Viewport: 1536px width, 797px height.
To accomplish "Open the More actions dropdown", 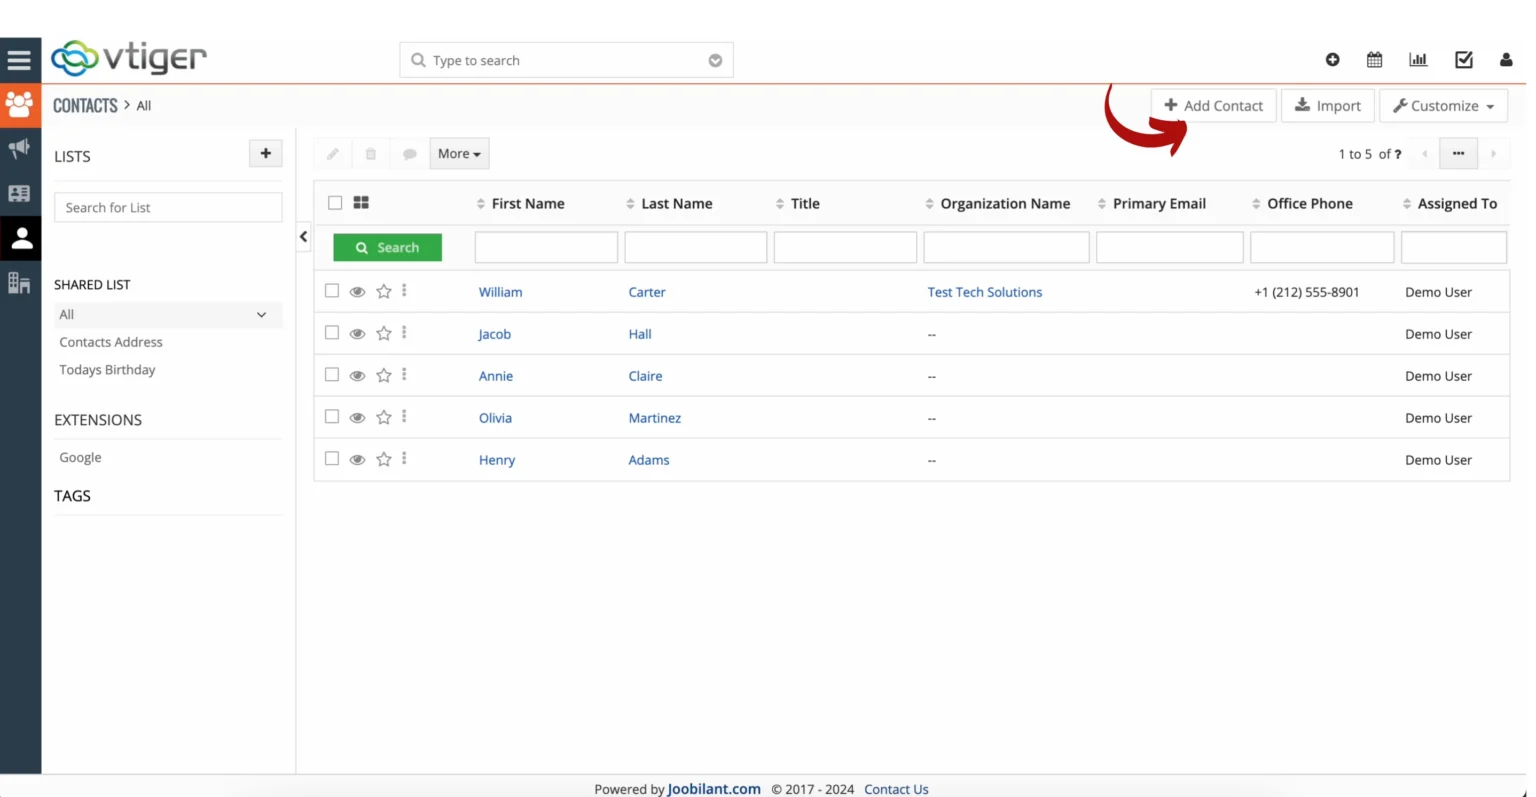I will [459, 153].
